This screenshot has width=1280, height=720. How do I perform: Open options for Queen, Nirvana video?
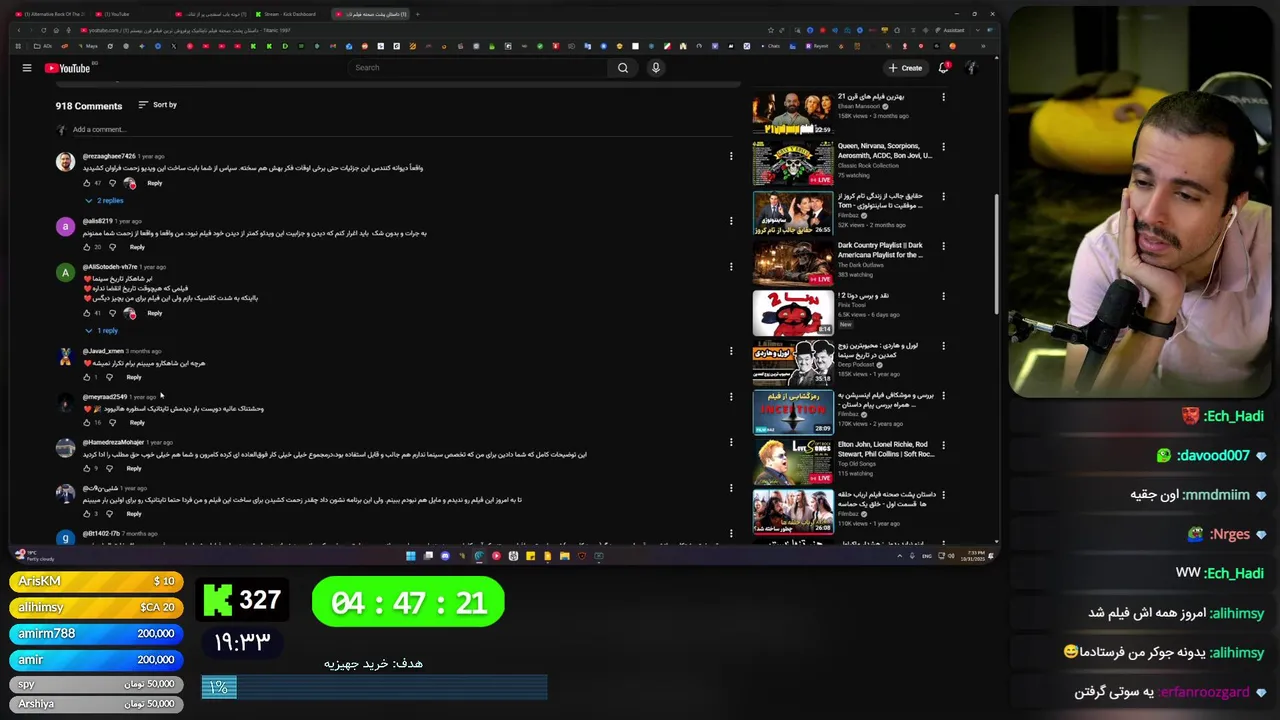pyautogui.click(x=943, y=147)
